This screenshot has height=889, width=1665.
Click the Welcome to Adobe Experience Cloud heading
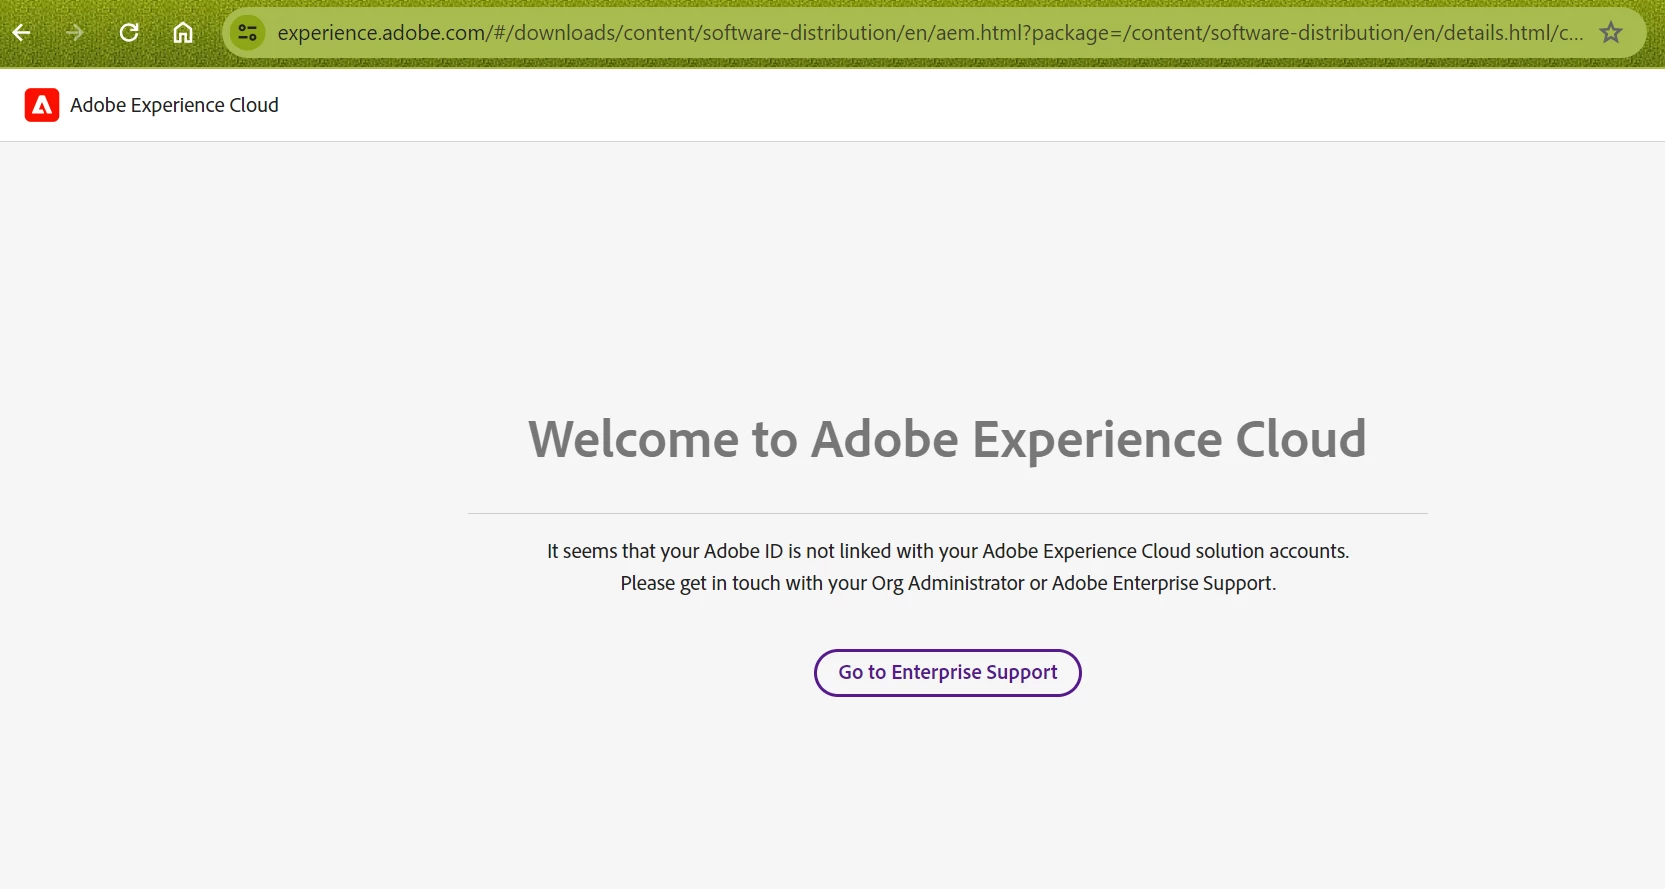pos(947,439)
